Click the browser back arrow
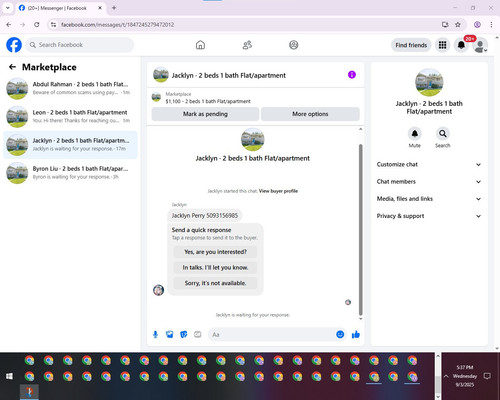 tap(9, 25)
